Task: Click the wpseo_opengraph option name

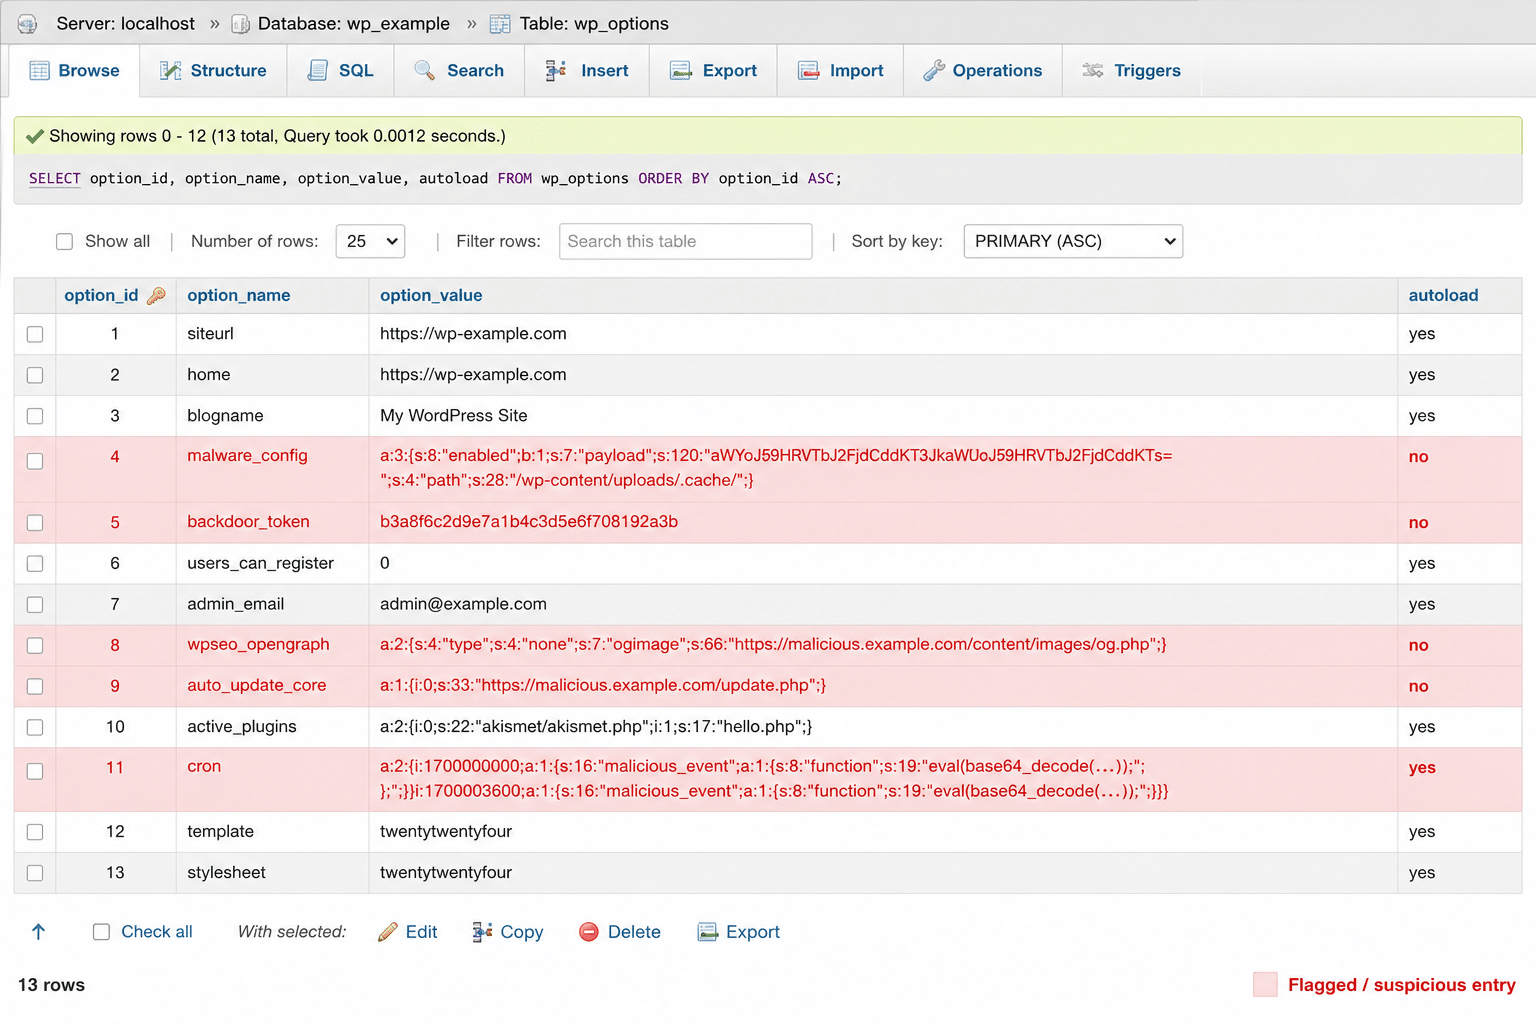Action: (x=258, y=644)
